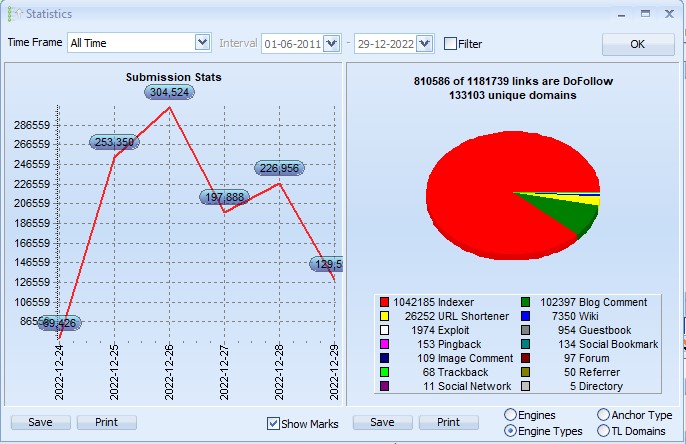Click the 69,426 data mark

pyautogui.click(x=60, y=323)
